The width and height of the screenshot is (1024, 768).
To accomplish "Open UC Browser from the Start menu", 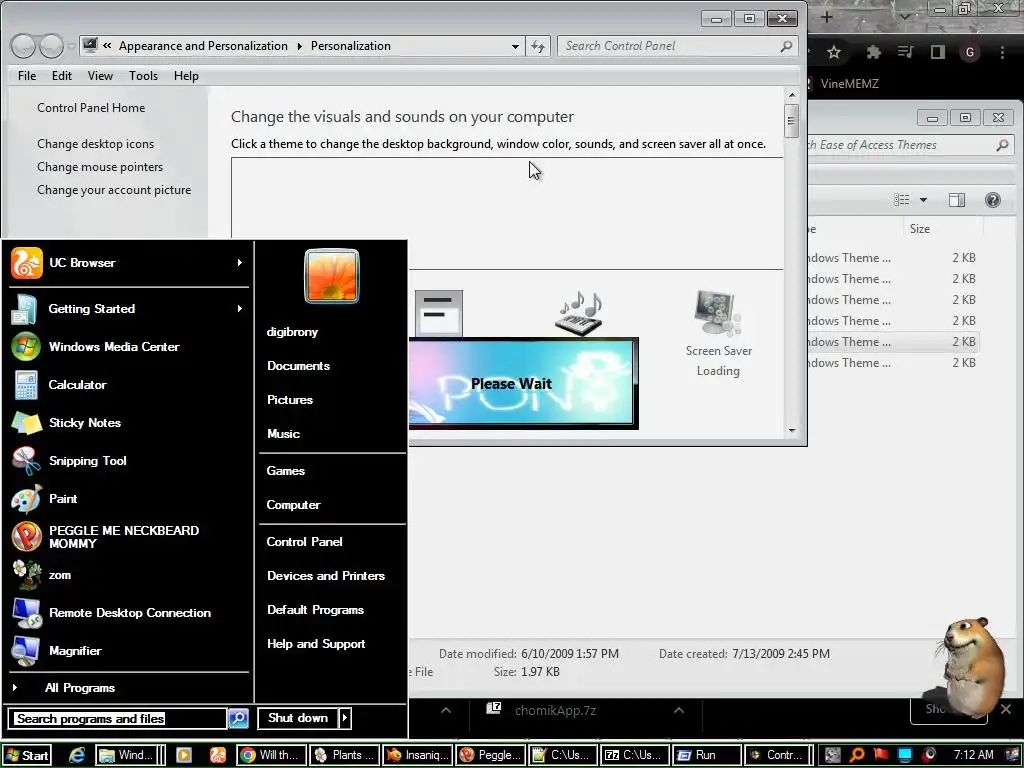I will pos(129,263).
